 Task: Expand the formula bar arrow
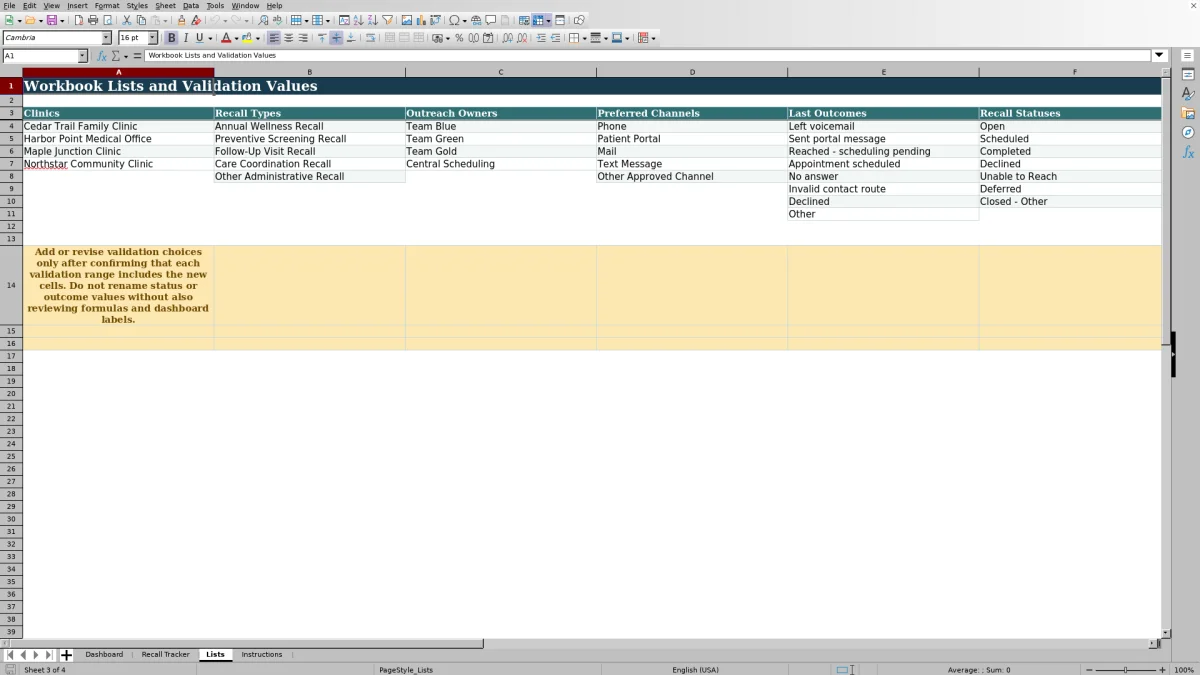[x=1160, y=56]
